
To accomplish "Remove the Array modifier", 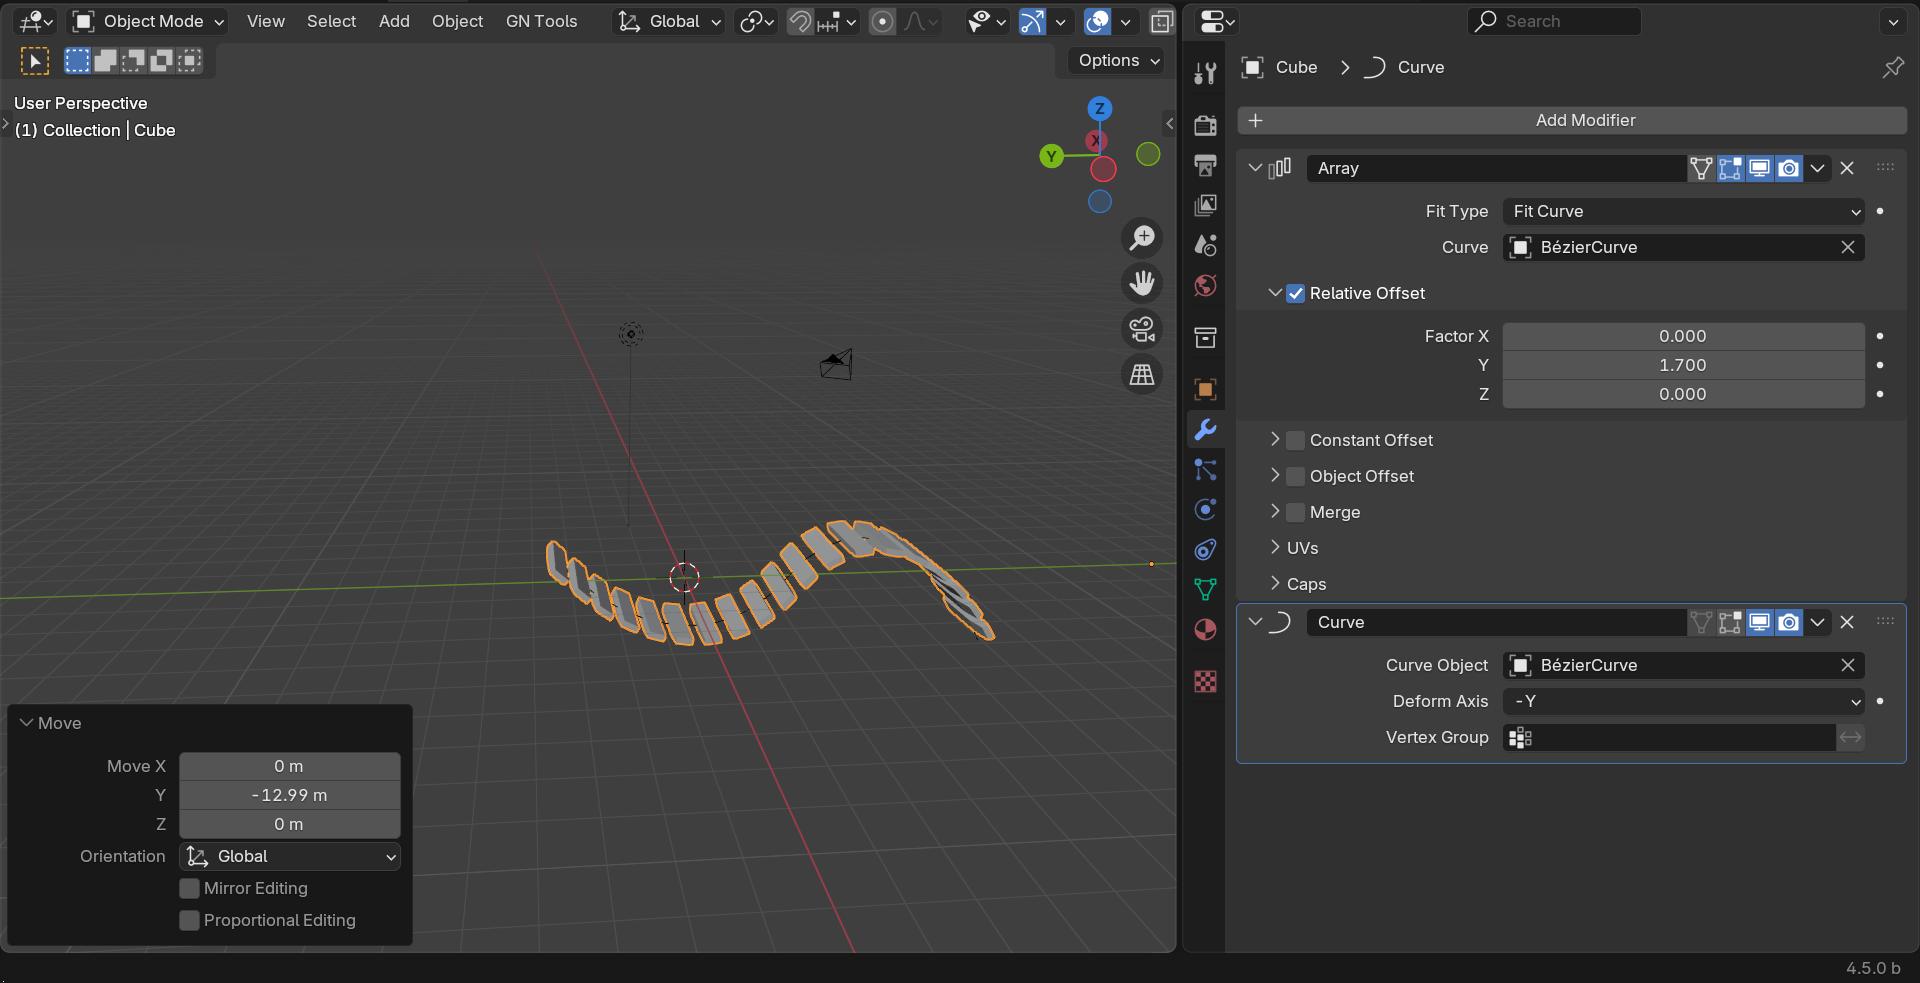I will point(1847,168).
